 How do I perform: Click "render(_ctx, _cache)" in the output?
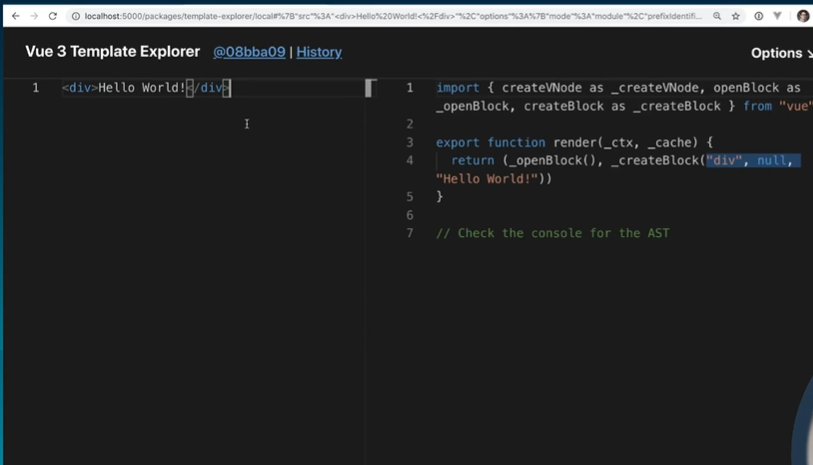(x=625, y=142)
